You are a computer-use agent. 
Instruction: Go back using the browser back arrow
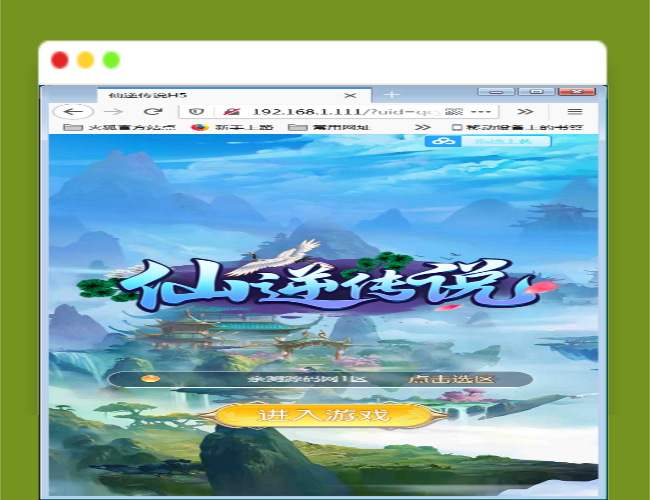[x=73, y=112]
